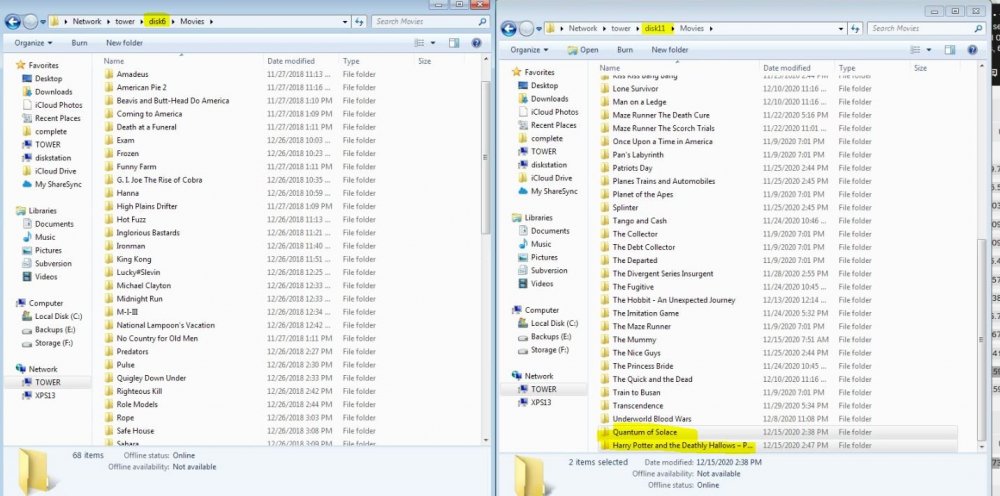The image size is (1000, 496).
Task: Select The Imitation Game folder
Action: (645, 313)
